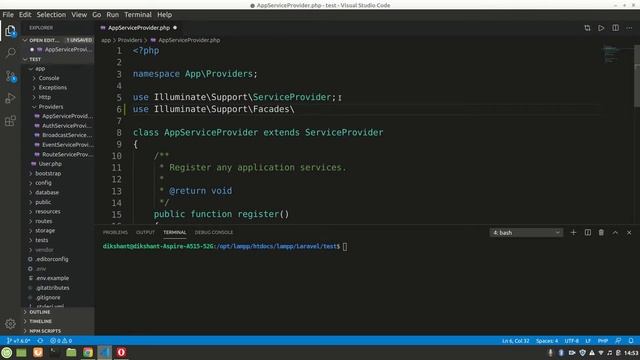Open the Manage gear icon
The image size is (640, 360).
tap(11, 324)
